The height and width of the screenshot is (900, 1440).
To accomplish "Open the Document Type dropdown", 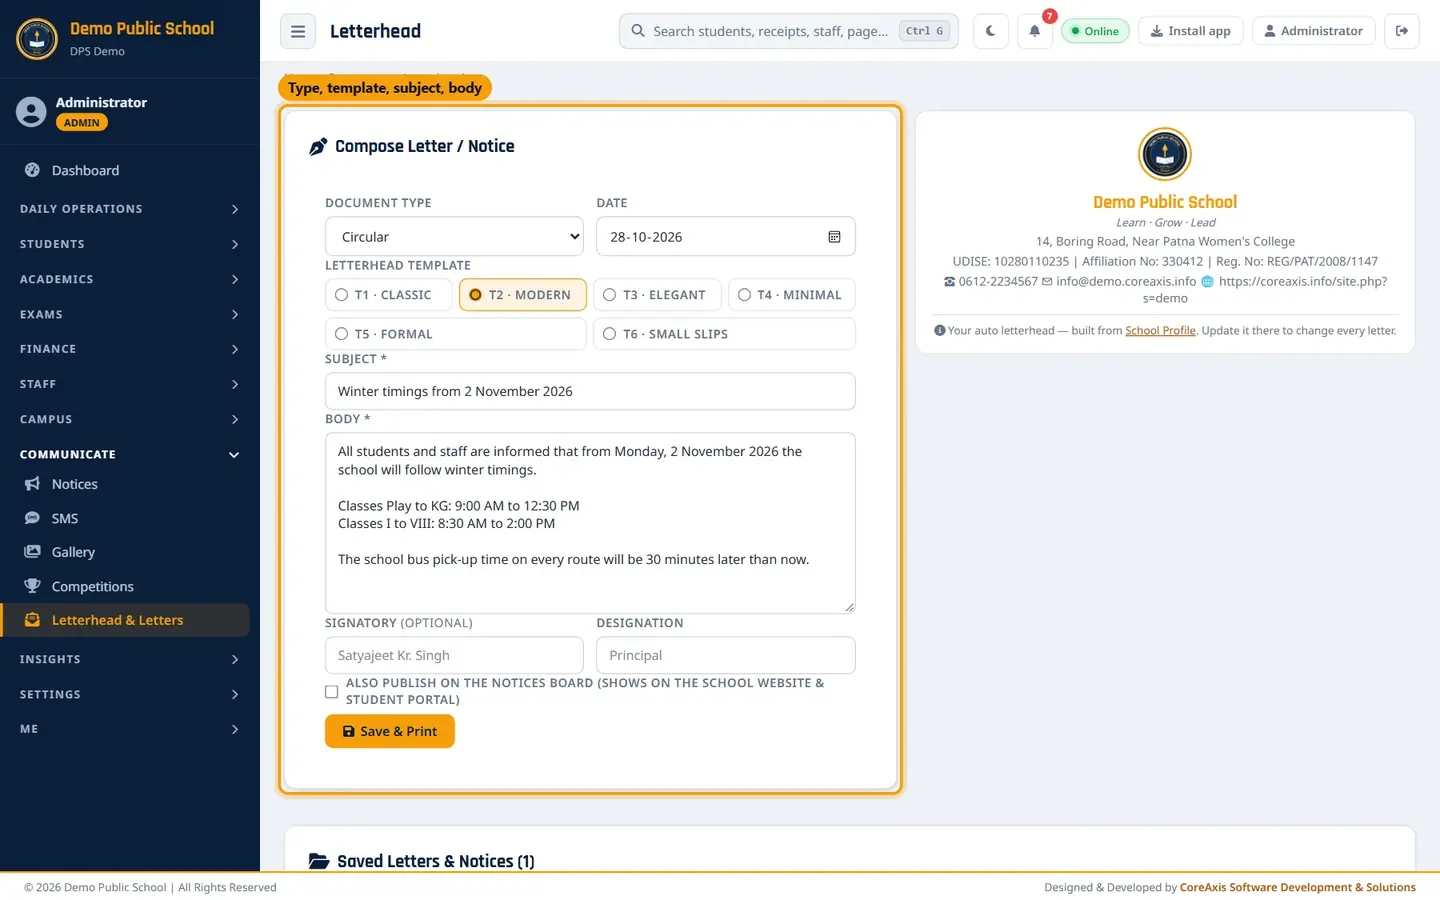I will pyautogui.click(x=454, y=237).
